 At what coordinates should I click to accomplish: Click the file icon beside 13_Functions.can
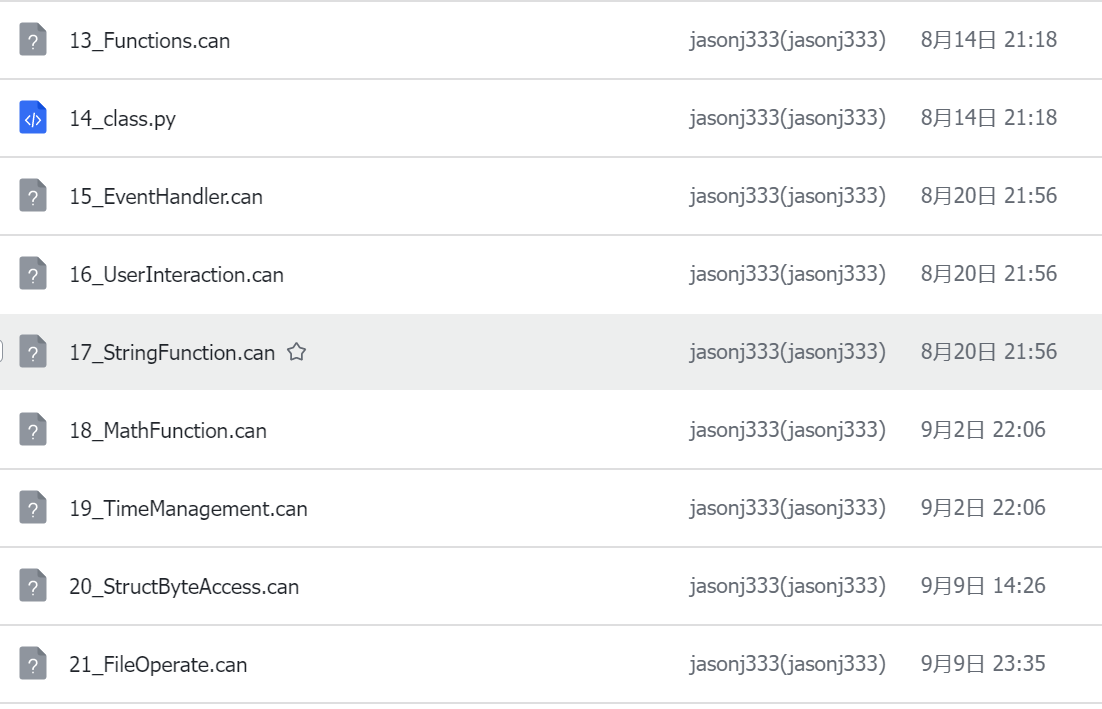click(x=33, y=40)
